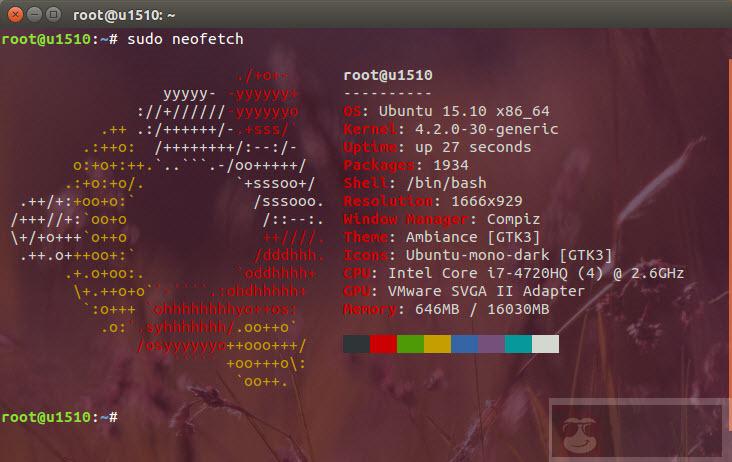Screen dimensions: 732x462
Task: Click the red color block
Action: click(384, 344)
